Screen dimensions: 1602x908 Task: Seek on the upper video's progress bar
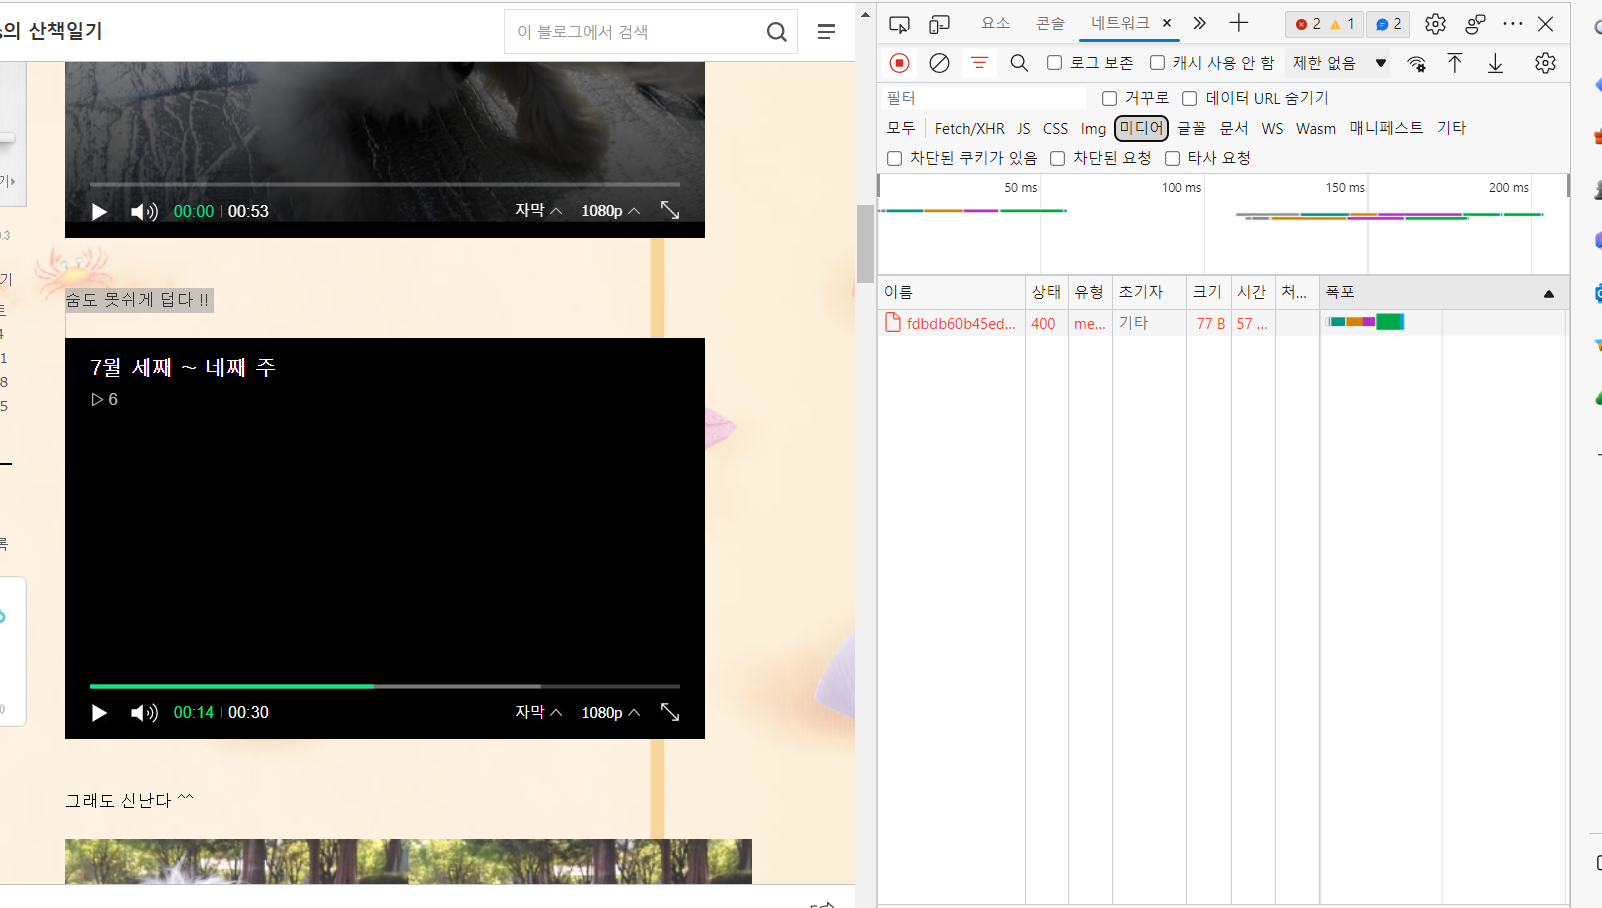385,184
